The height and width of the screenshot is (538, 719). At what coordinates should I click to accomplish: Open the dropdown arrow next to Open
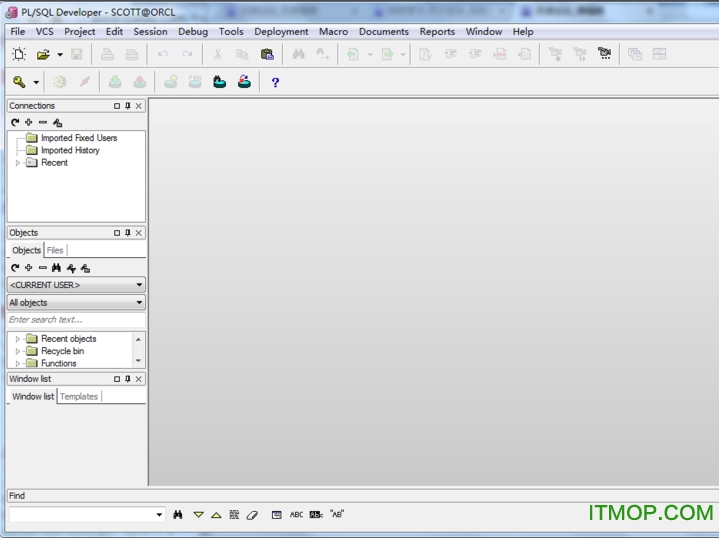(60, 55)
